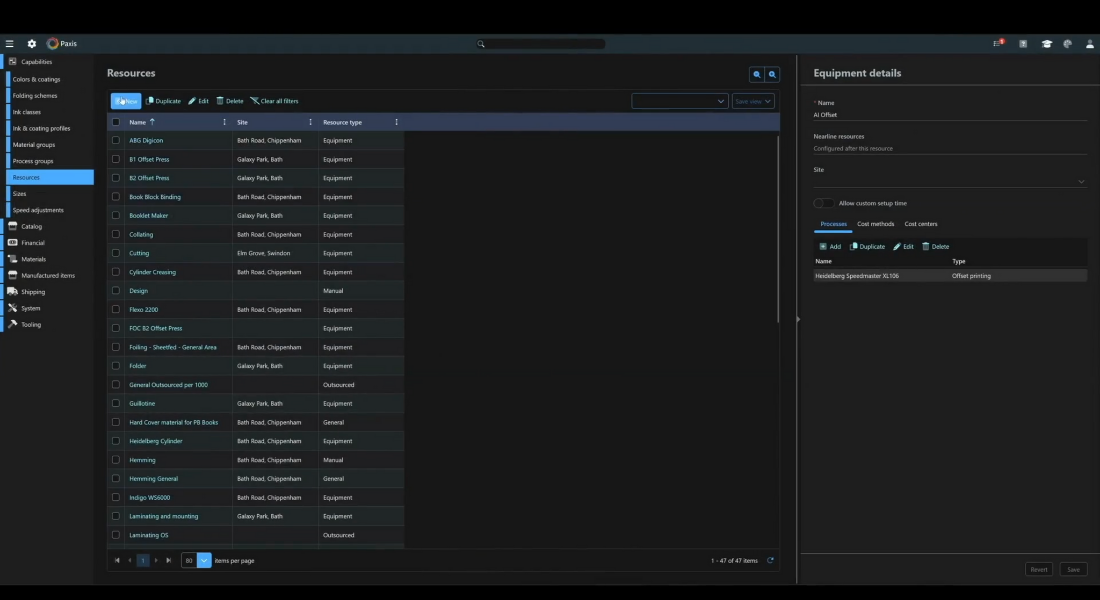Click Add in the Processes toolbar
The width and height of the screenshot is (1100, 600).
pyautogui.click(x=830, y=246)
